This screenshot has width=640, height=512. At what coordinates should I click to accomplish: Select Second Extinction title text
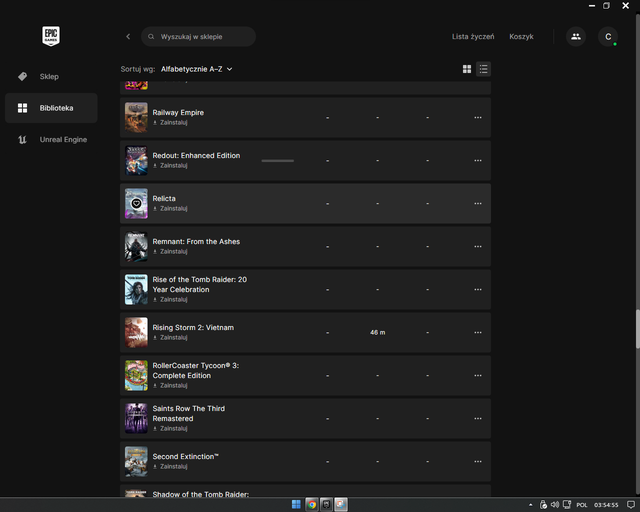pos(186,456)
